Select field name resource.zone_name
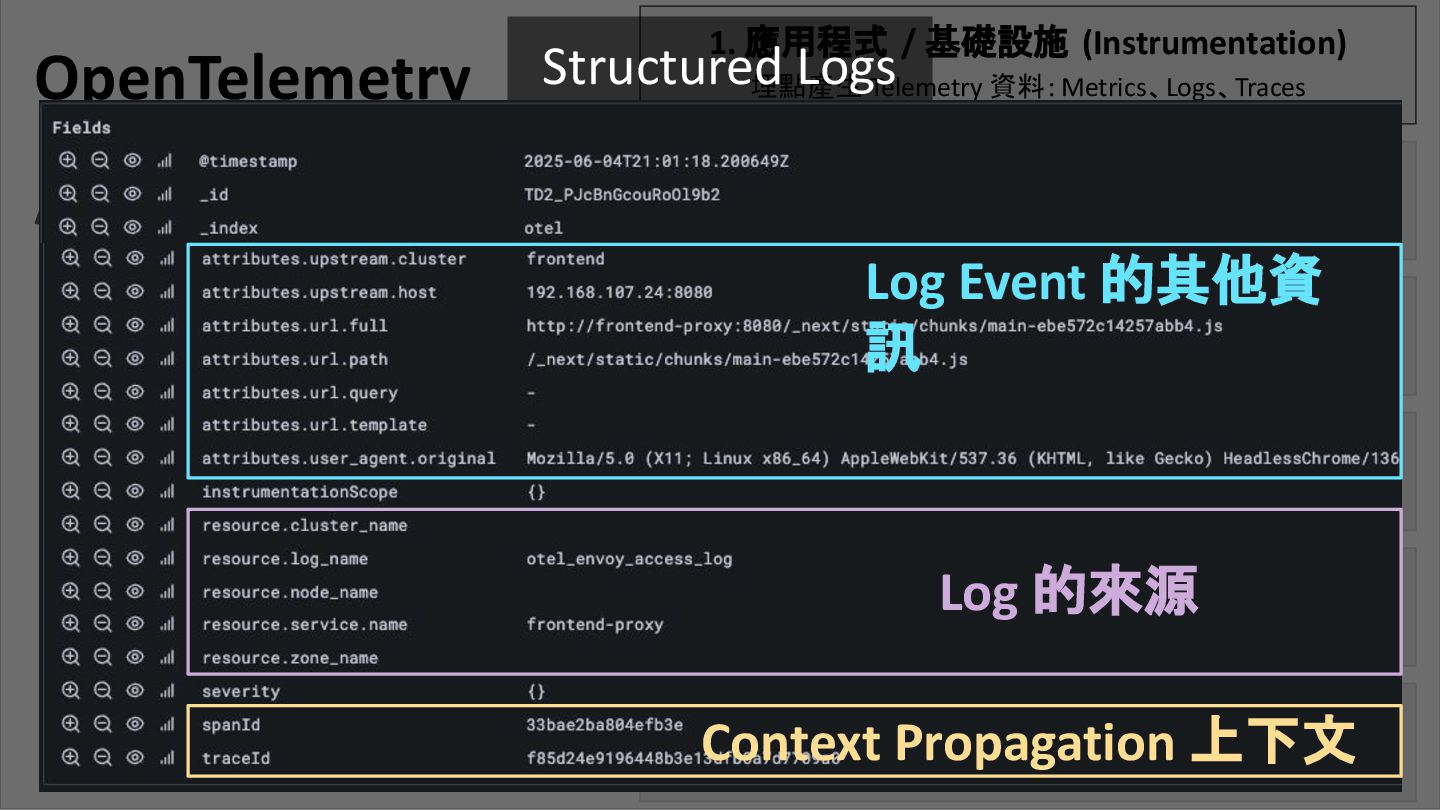Viewport: 1440px width, 810px height. (290, 658)
